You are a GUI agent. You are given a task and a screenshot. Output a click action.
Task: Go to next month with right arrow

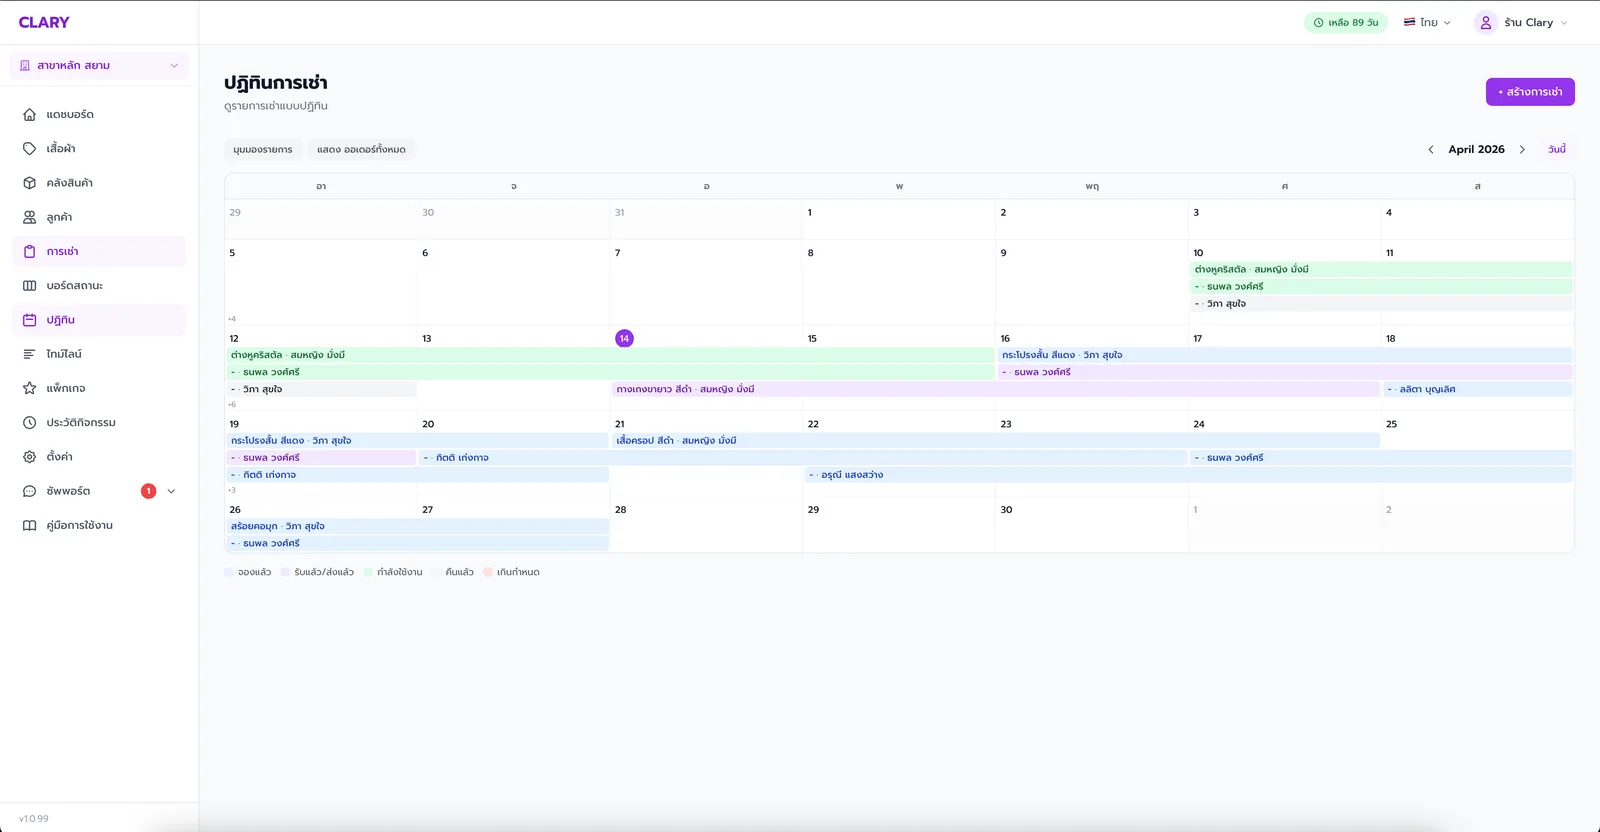click(1522, 149)
